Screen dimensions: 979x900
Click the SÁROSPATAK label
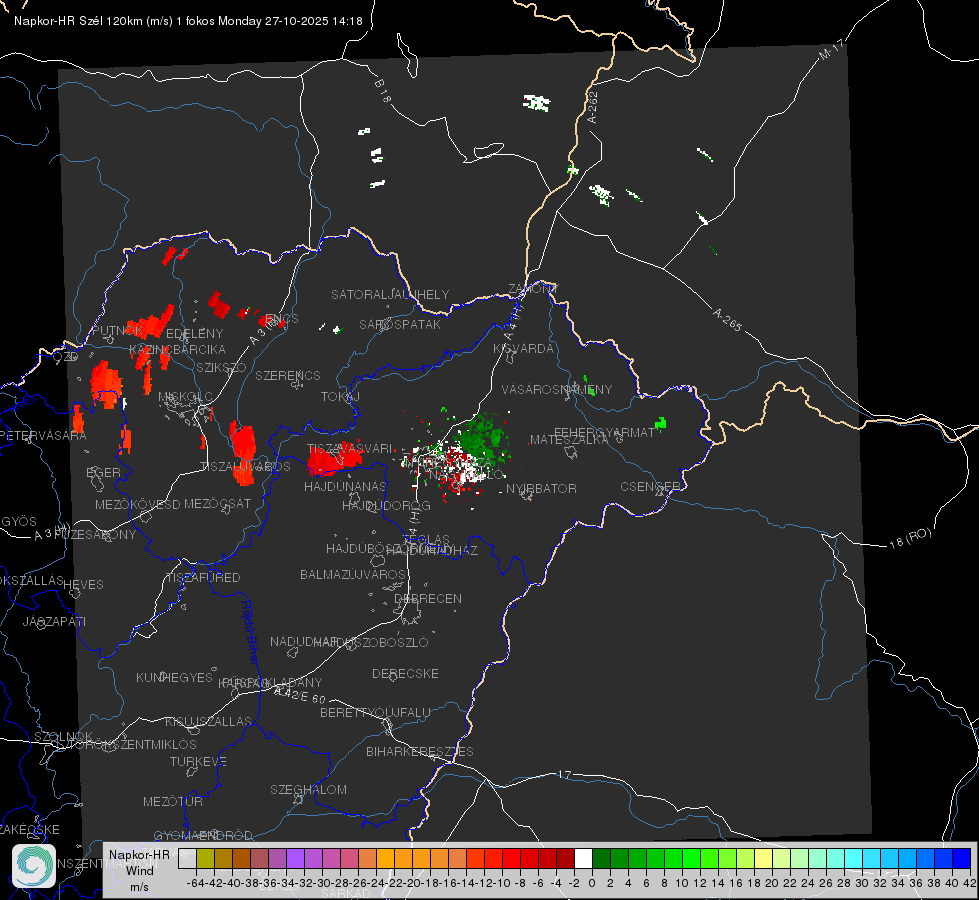pos(400,324)
